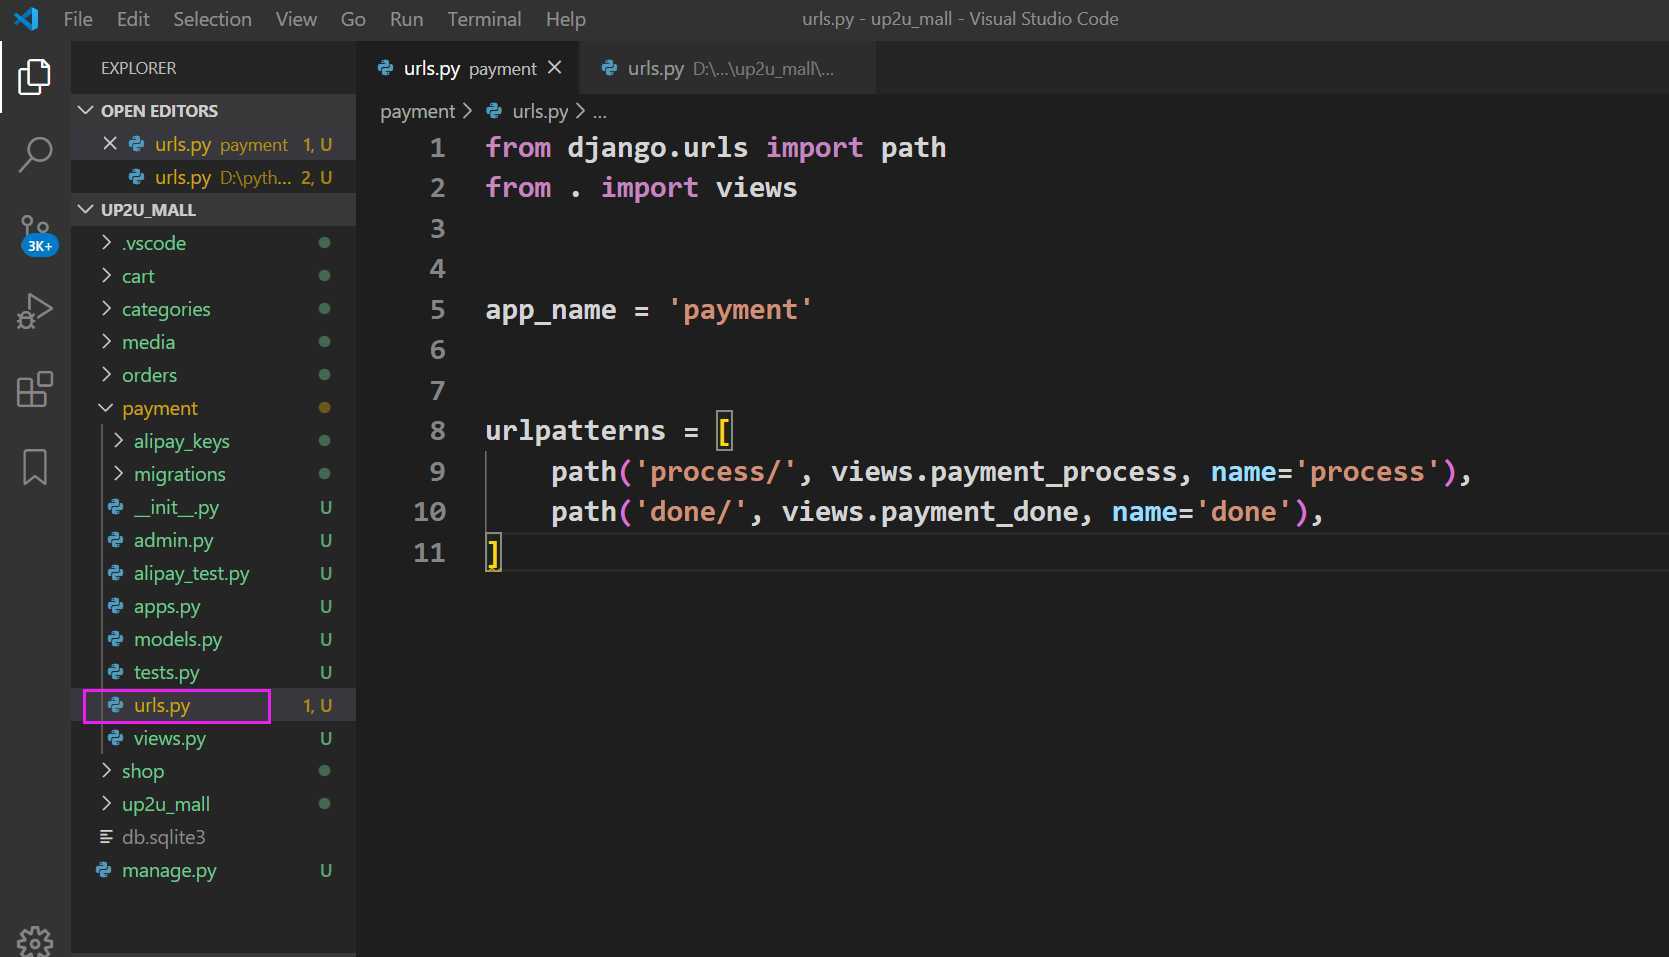Expand the media folder
This screenshot has height=957, width=1669.
213,342
